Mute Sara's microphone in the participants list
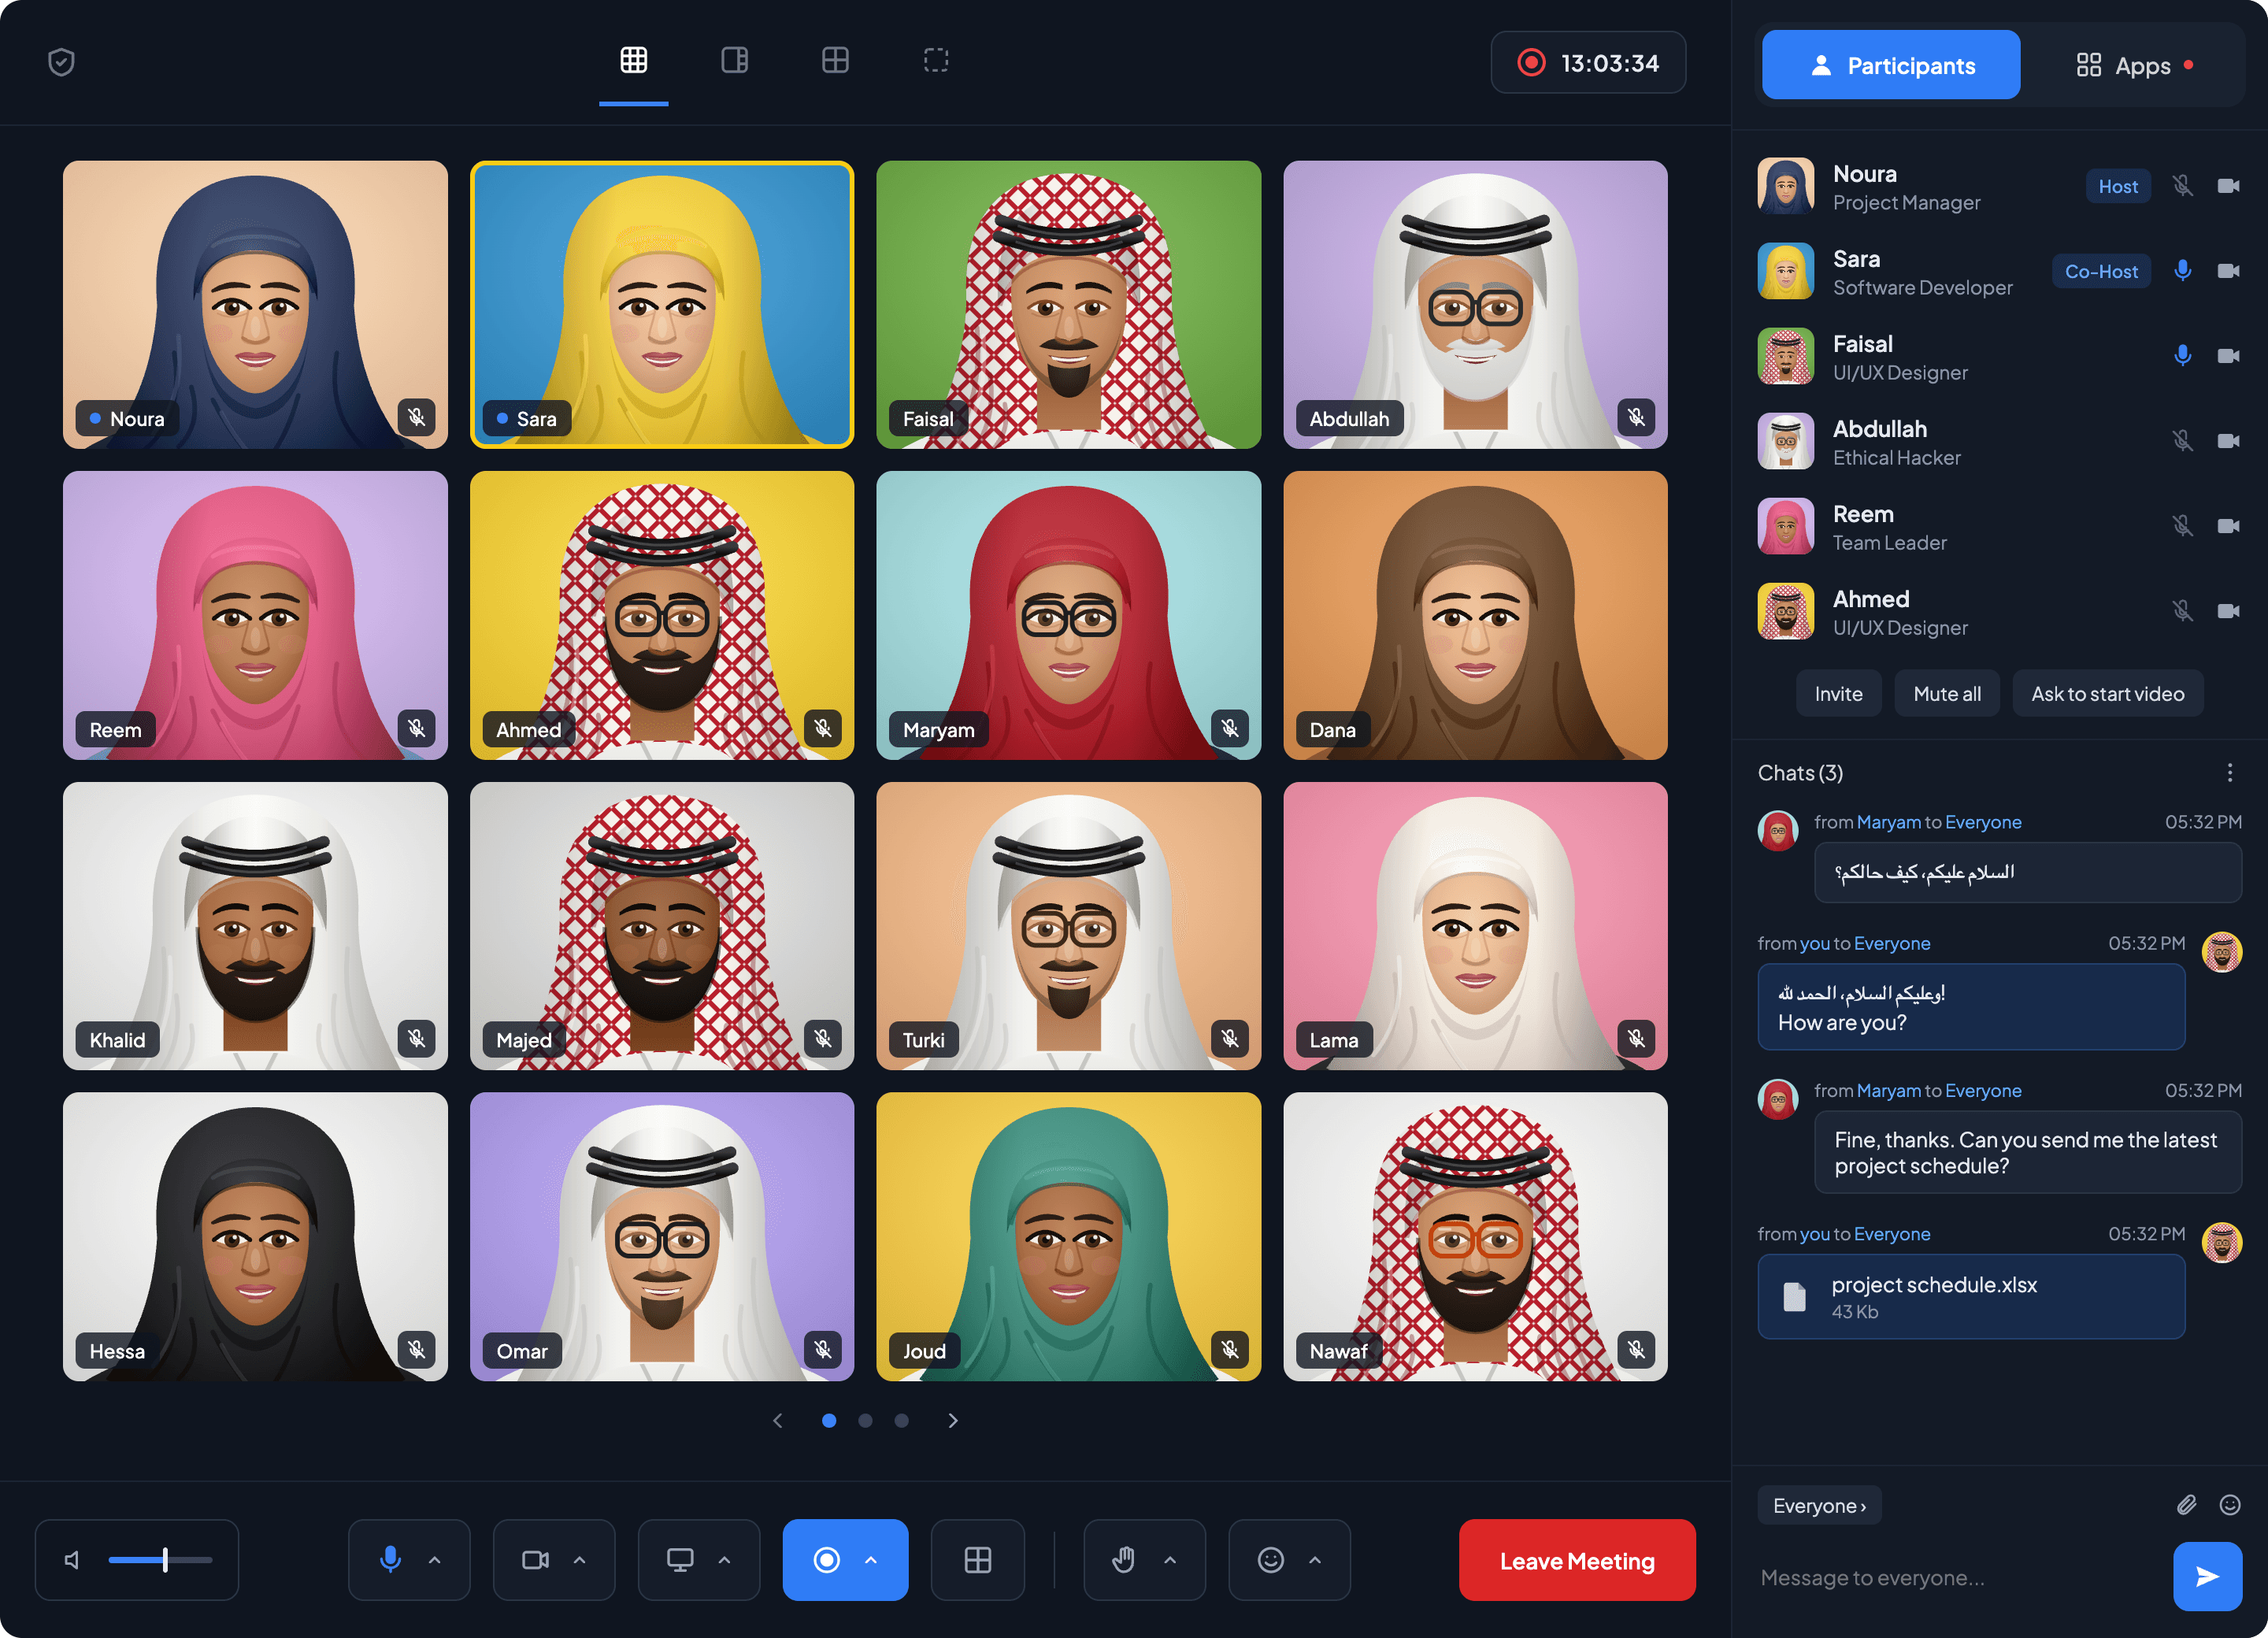 point(2182,271)
